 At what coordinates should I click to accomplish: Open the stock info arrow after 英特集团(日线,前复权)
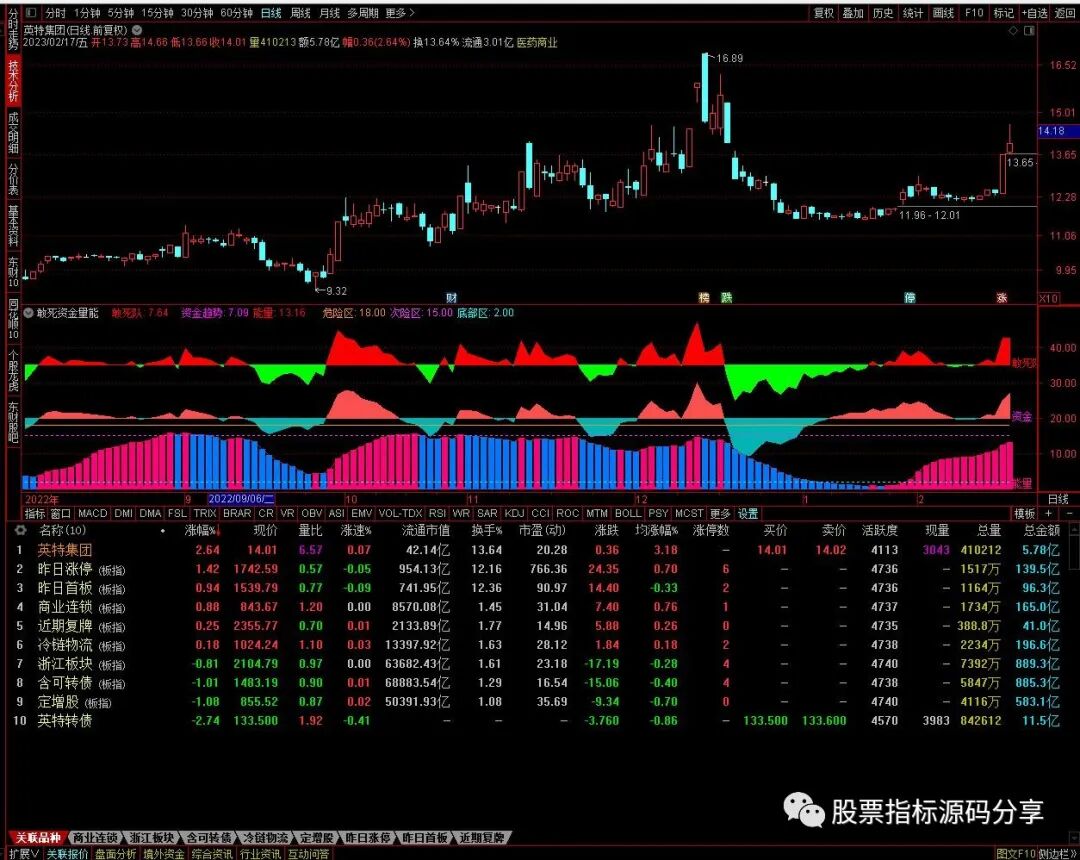(x=137, y=30)
